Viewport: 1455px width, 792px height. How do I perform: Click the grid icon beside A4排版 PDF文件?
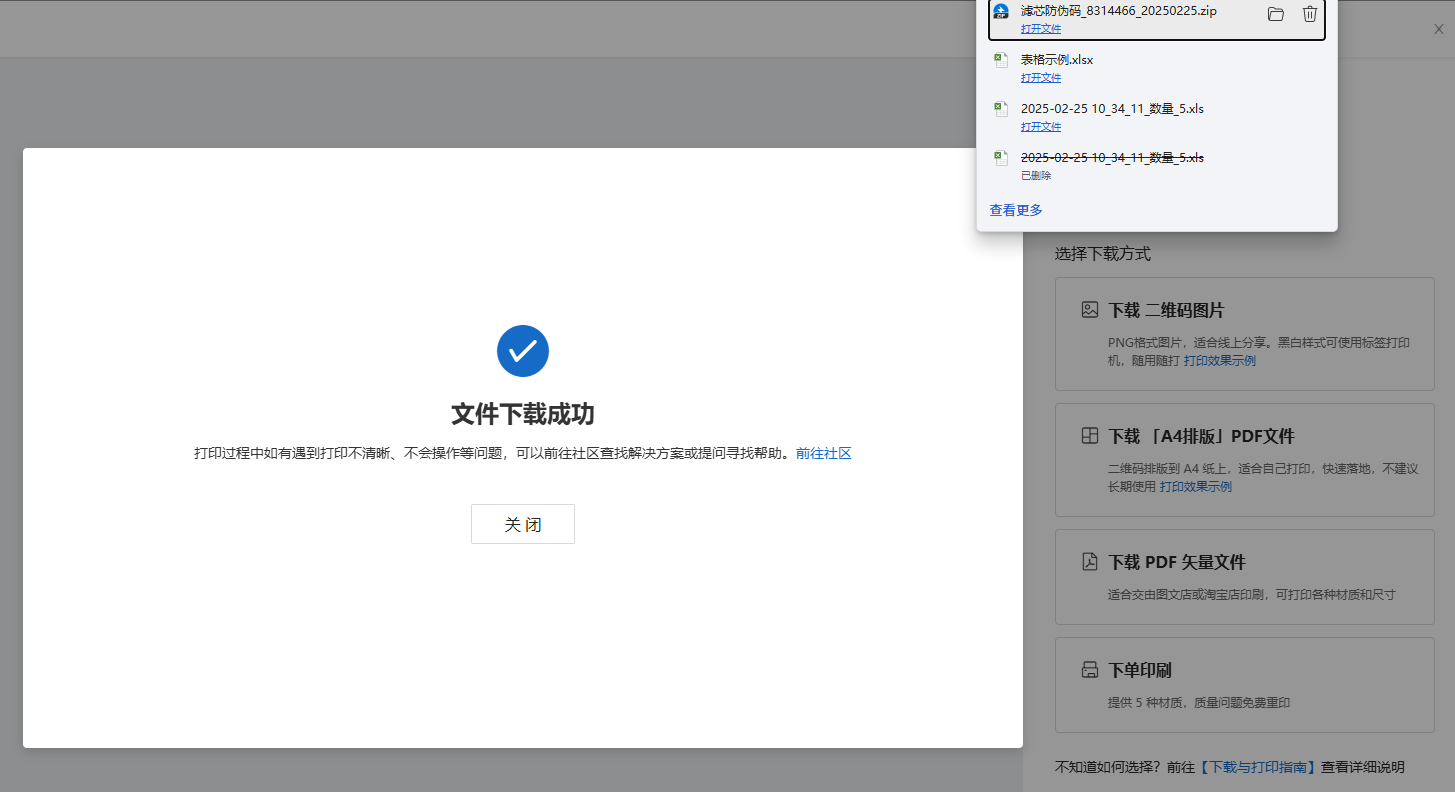[x=1090, y=436]
